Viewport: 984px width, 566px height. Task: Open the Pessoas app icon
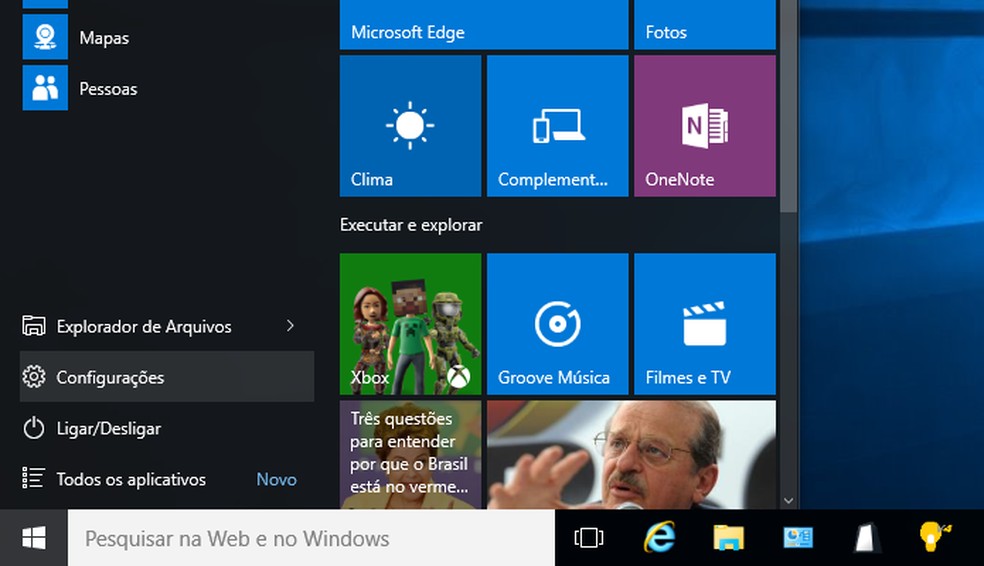click(x=45, y=88)
